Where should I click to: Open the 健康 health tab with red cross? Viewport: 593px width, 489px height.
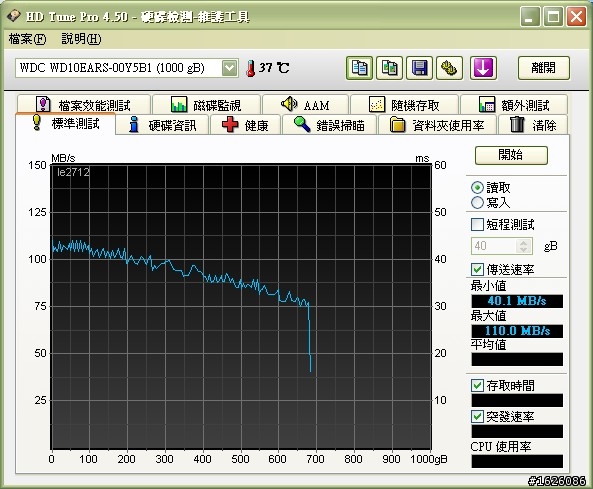pos(245,125)
